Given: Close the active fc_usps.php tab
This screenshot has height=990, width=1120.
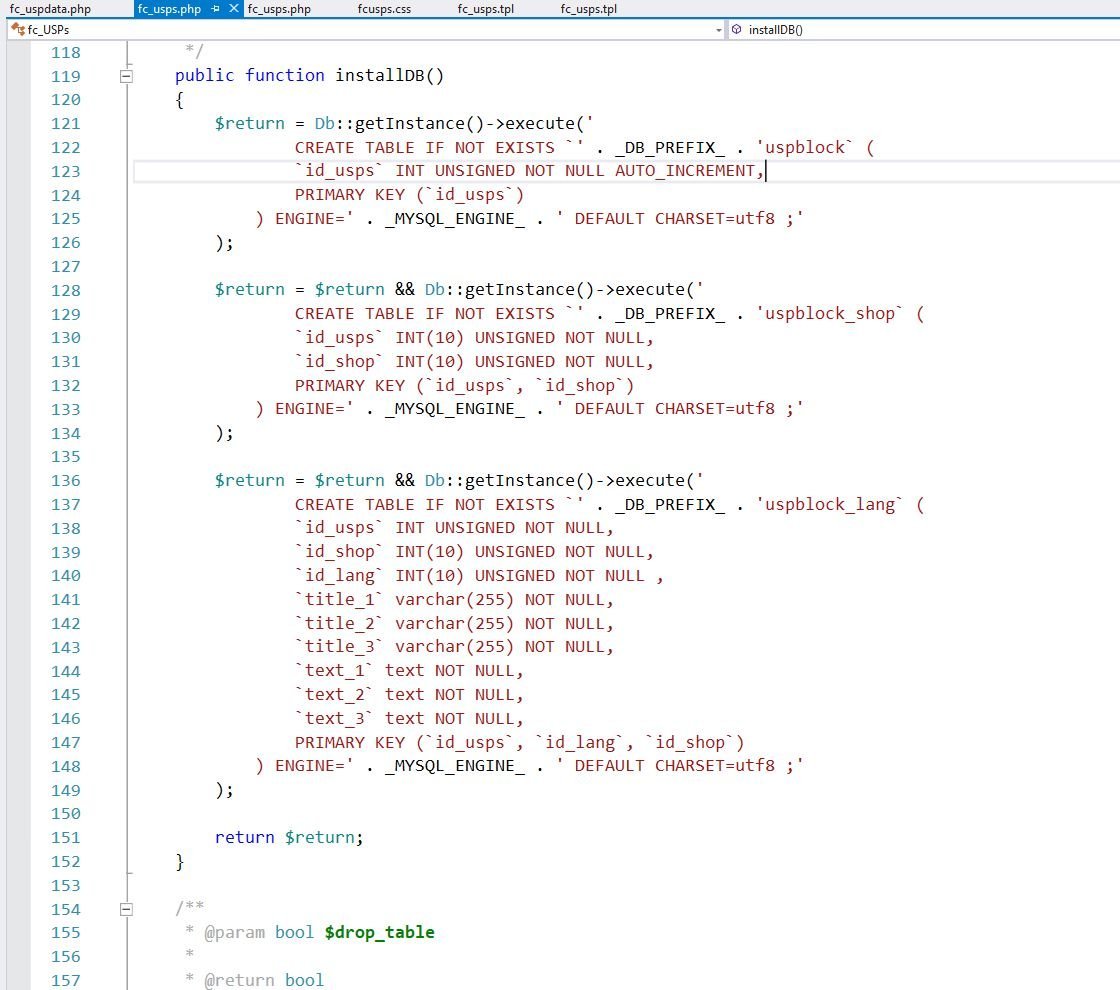Looking at the screenshot, I should 234,9.
